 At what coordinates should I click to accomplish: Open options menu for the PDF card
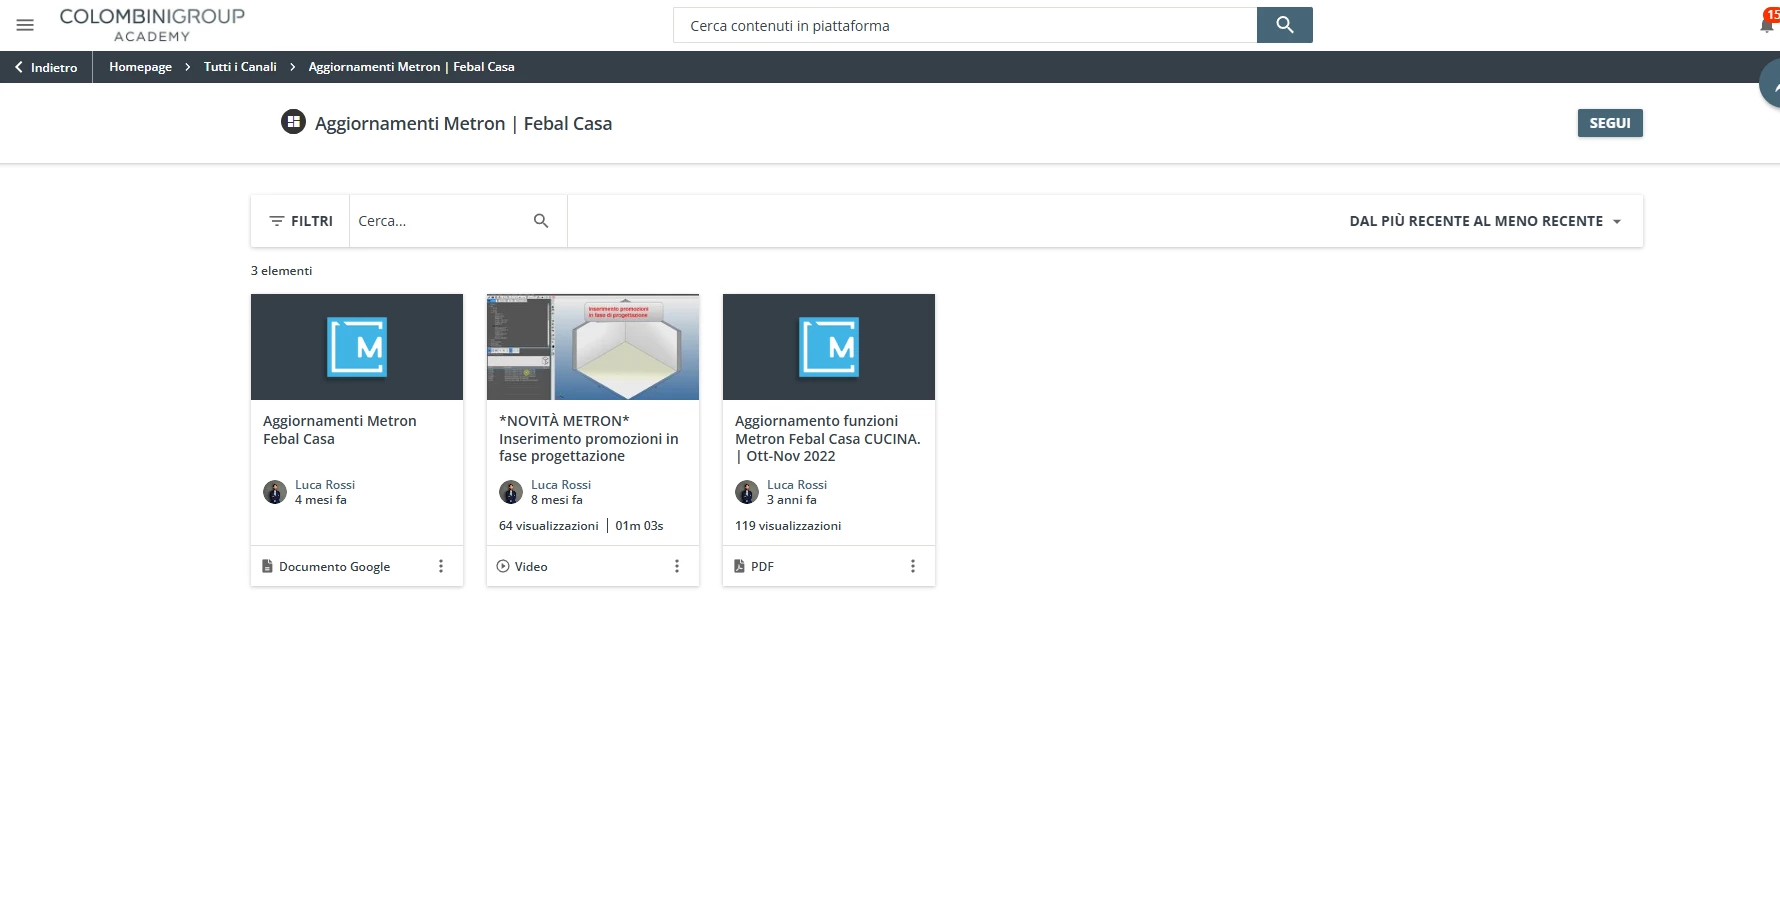pyautogui.click(x=913, y=566)
